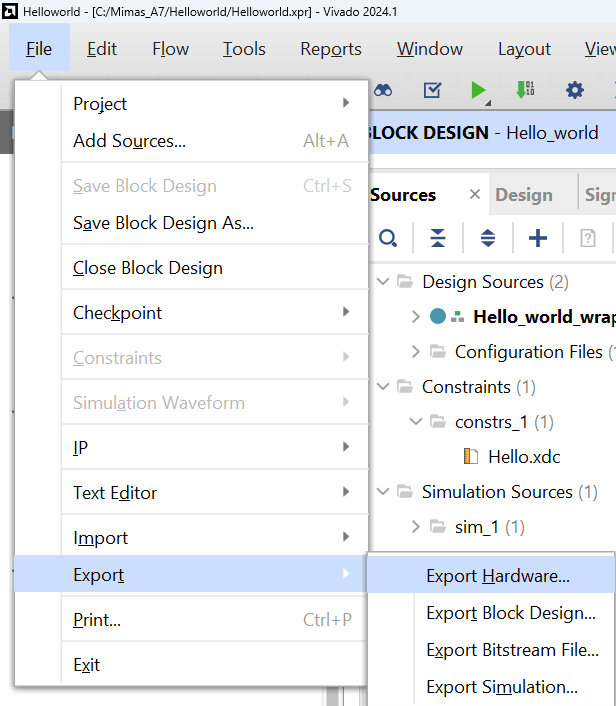Expand the sim_1 simulation folder
This screenshot has width=616, height=706.
tap(416, 527)
